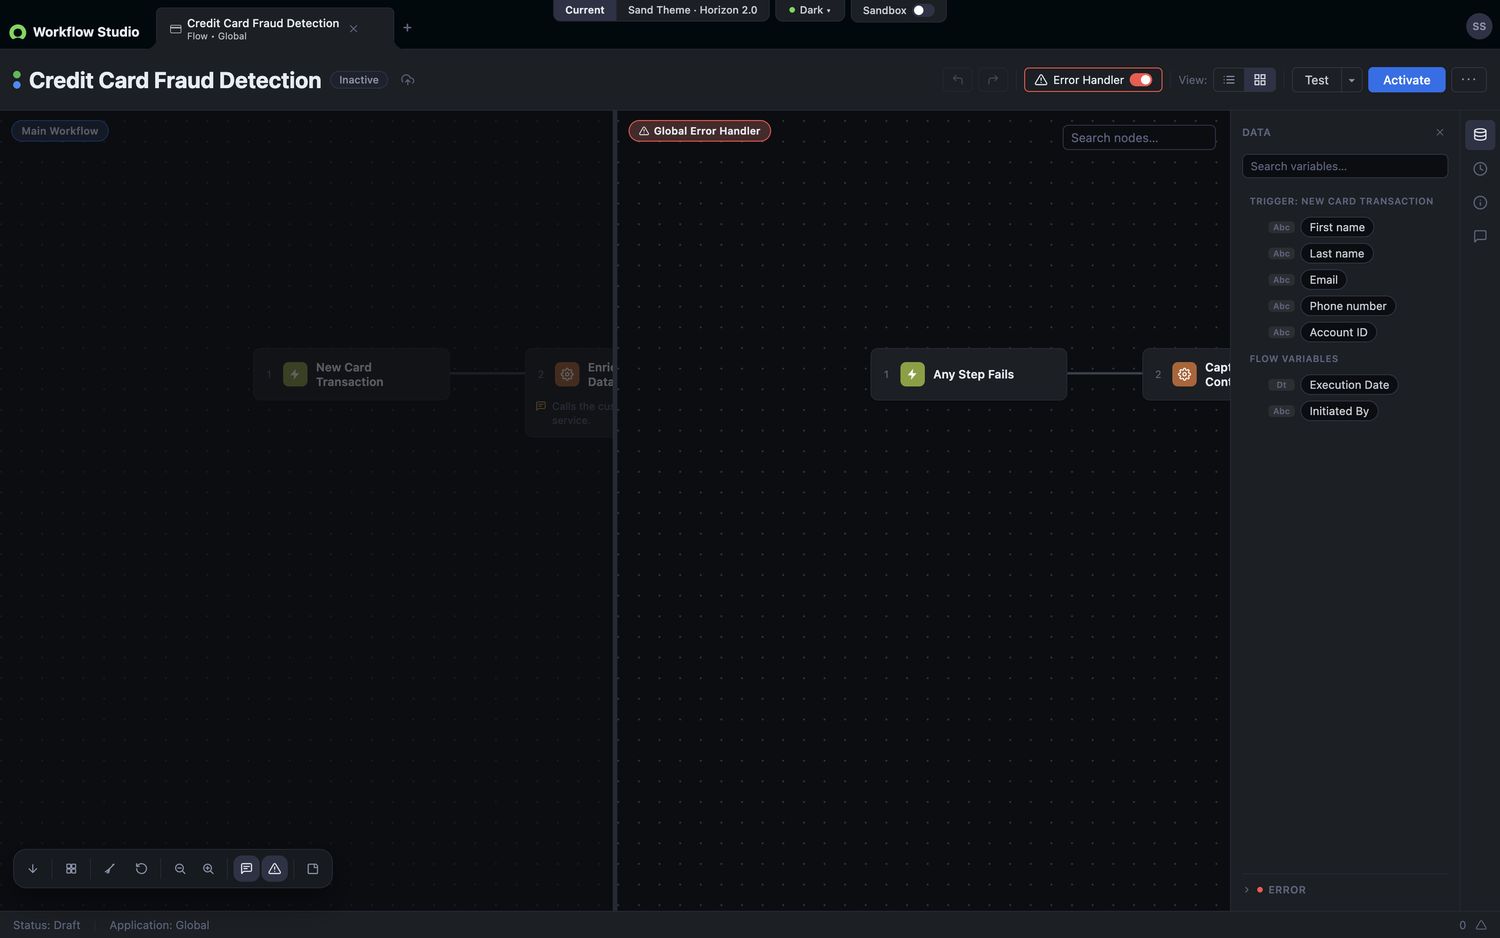Image resolution: width=1500 pixels, height=938 pixels.
Task: Zoom in on the canvas
Action: 208,869
